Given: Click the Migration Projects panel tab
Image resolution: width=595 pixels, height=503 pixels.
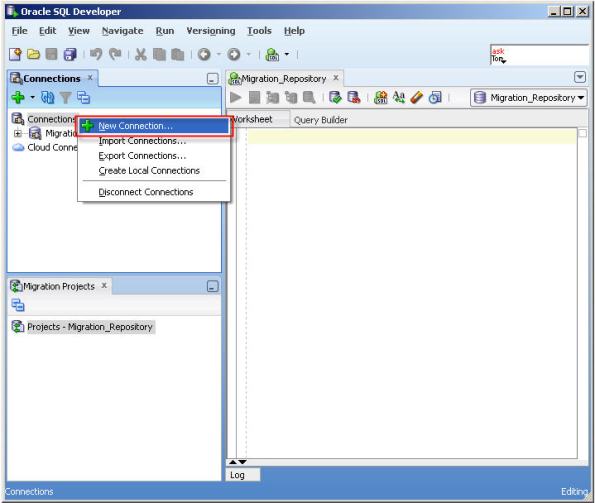Looking at the screenshot, I should [x=58, y=286].
